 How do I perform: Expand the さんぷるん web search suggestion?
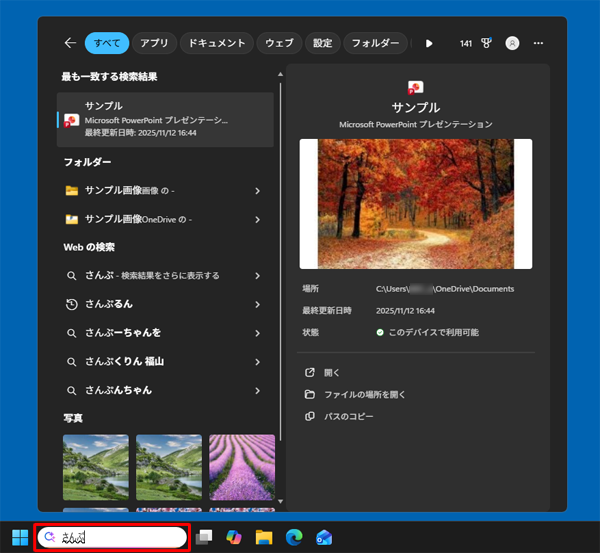tap(257, 304)
